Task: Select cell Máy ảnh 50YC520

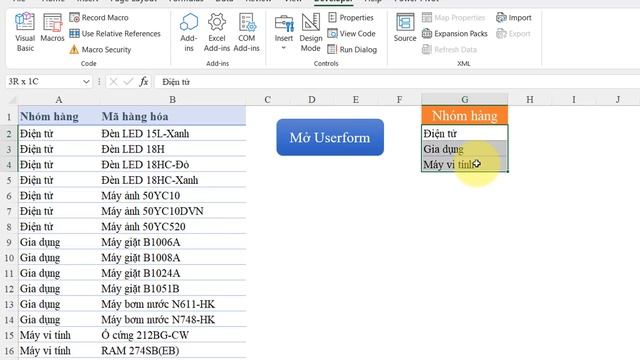Action: (x=172, y=227)
